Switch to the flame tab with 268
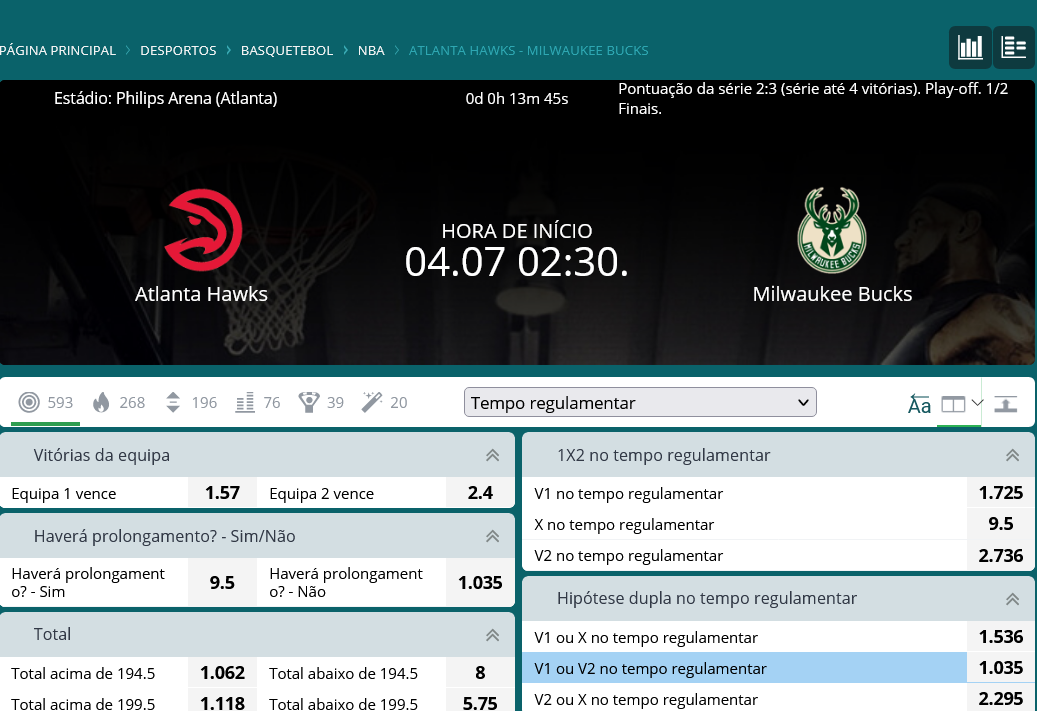This screenshot has height=711, width=1037. [119, 402]
